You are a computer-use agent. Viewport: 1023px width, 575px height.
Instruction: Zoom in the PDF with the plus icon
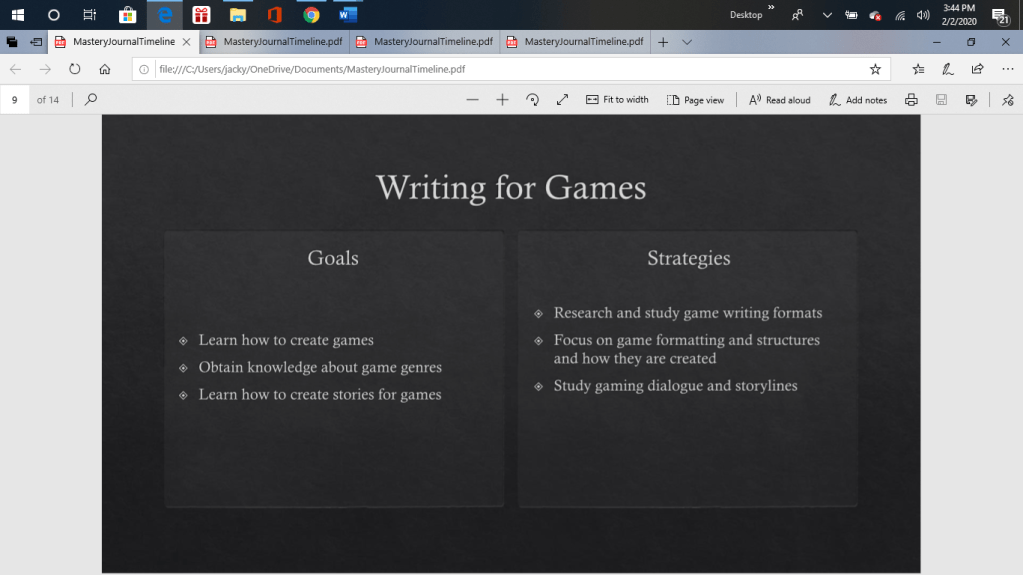[x=502, y=100]
